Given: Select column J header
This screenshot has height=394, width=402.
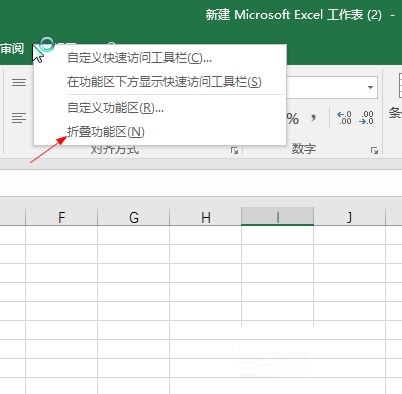Looking at the screenshot, I should pyautogui.click(x=349, y=217).
